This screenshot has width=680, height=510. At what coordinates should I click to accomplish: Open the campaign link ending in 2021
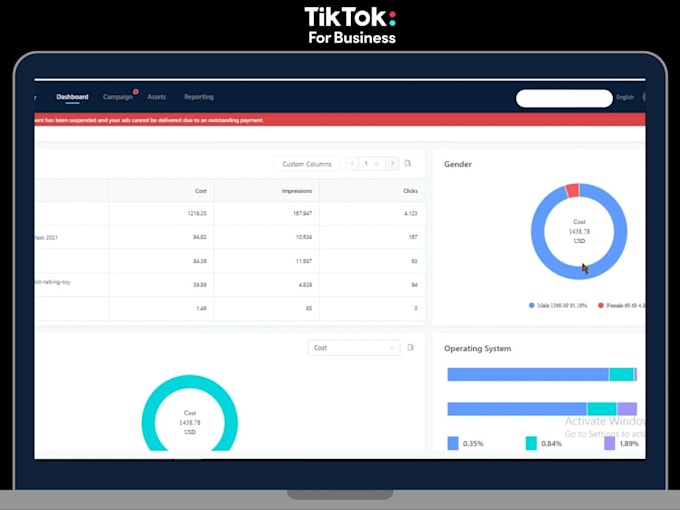(46, 238)
